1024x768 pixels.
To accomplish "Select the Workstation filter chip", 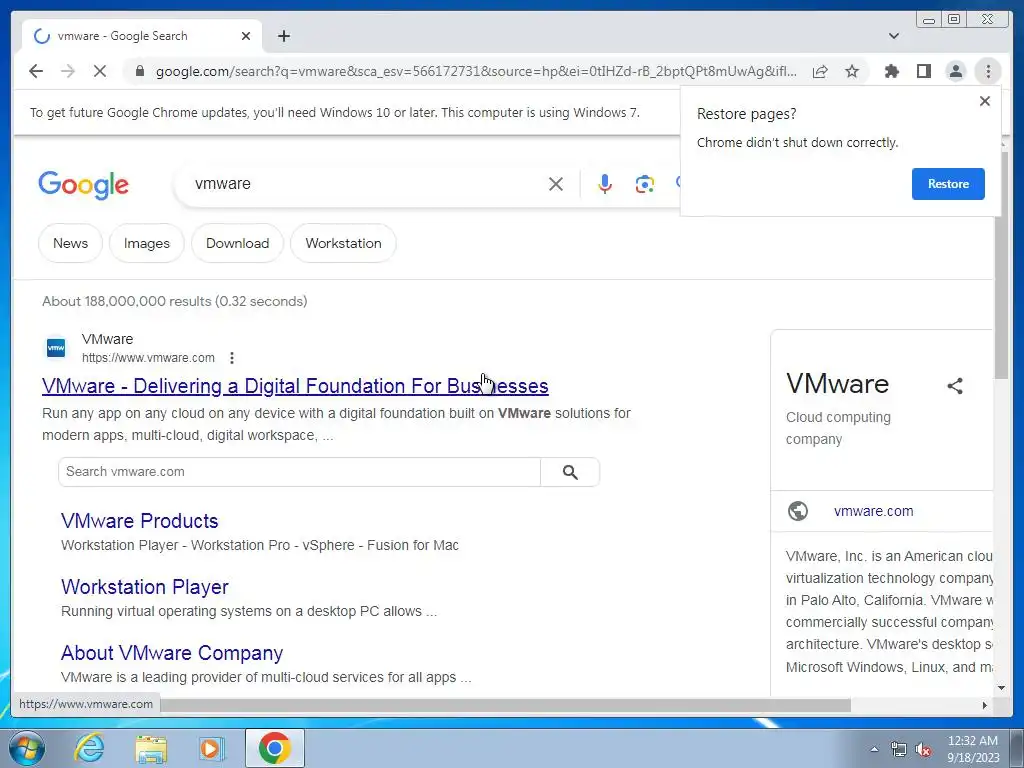I will [344, 243].
